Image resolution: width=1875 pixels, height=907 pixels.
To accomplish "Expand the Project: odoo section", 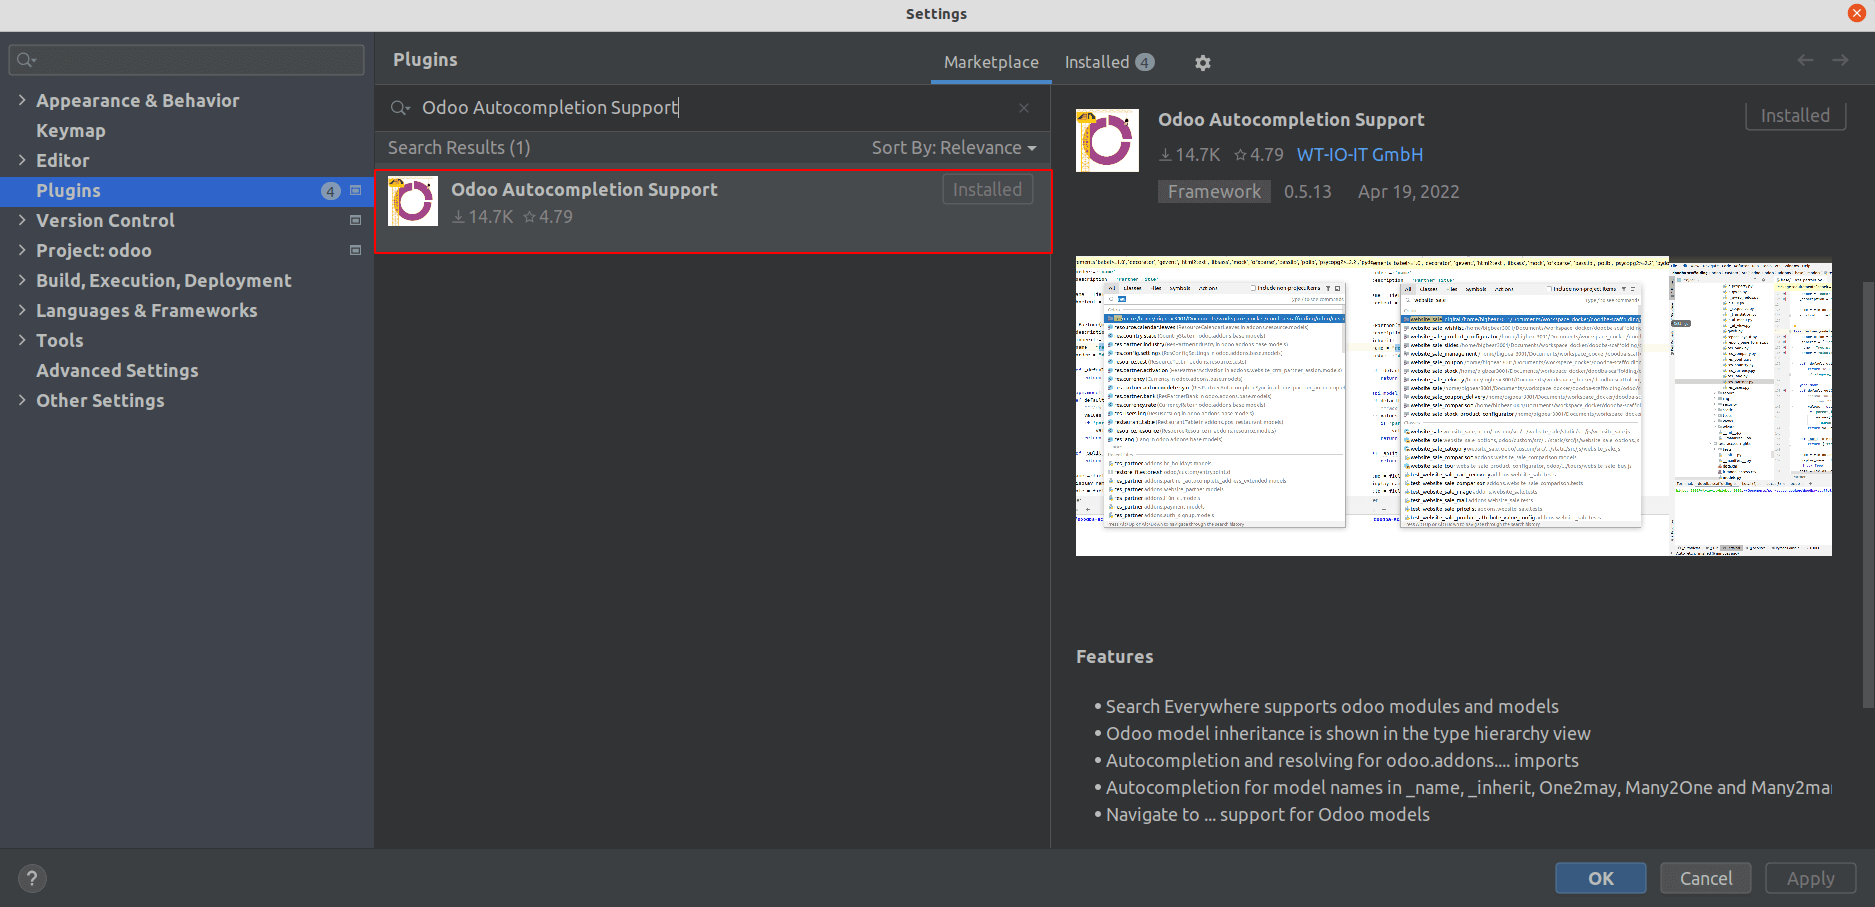I will pyautogui.click(x=22, y=250).
